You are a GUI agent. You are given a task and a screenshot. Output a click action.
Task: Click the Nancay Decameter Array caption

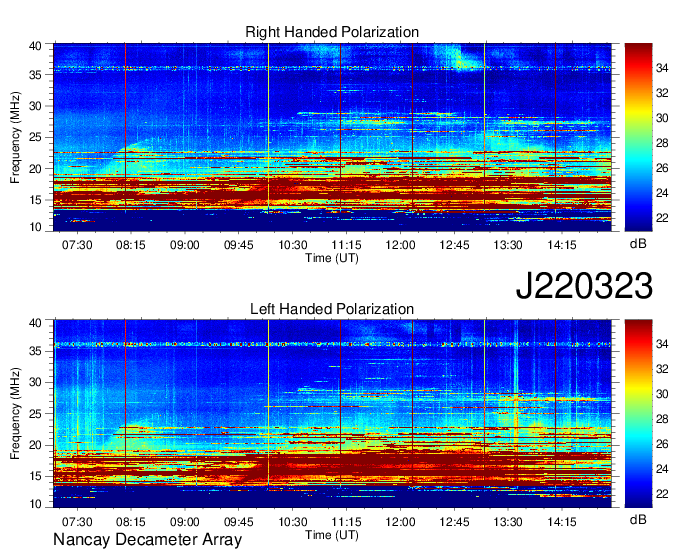click(147, 540)
